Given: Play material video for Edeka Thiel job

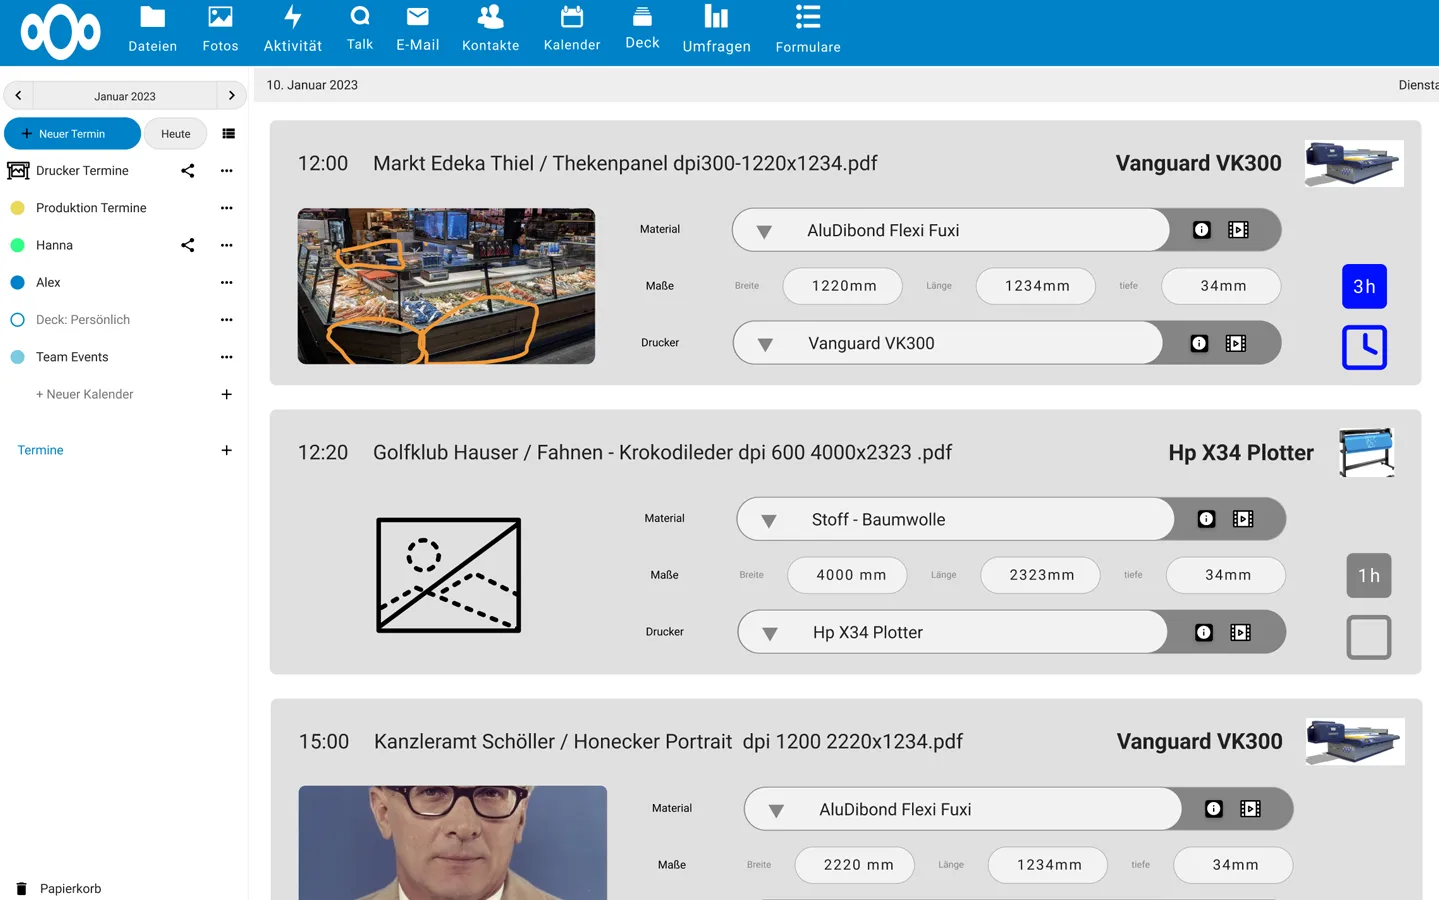Looking at the screenshot, I should [1238, 230].
